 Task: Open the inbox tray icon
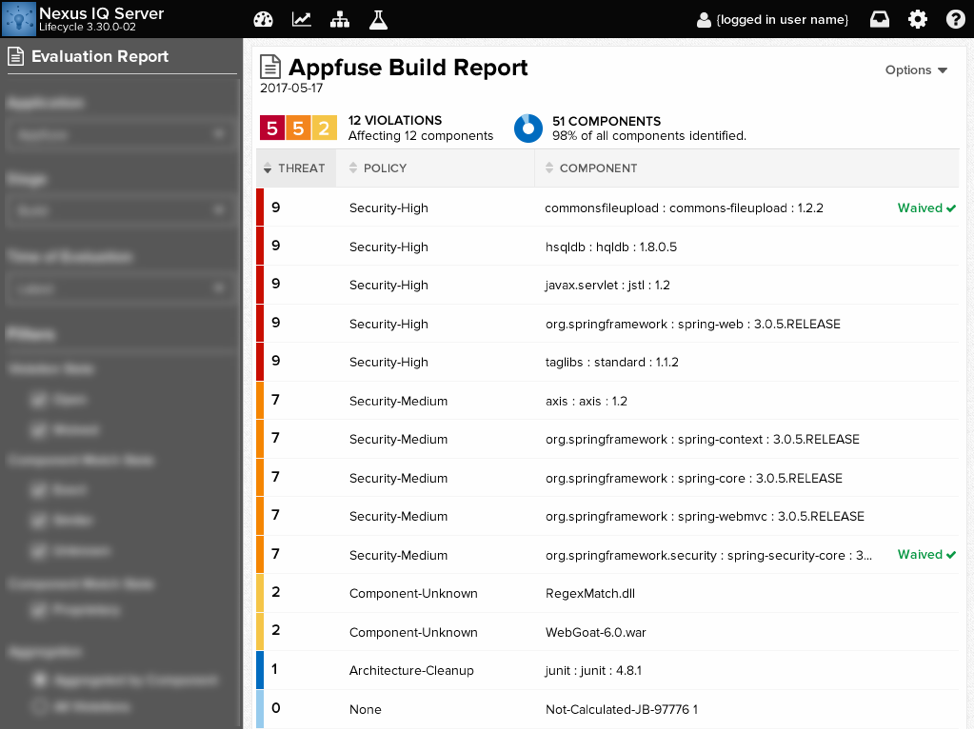click(879, 19)
